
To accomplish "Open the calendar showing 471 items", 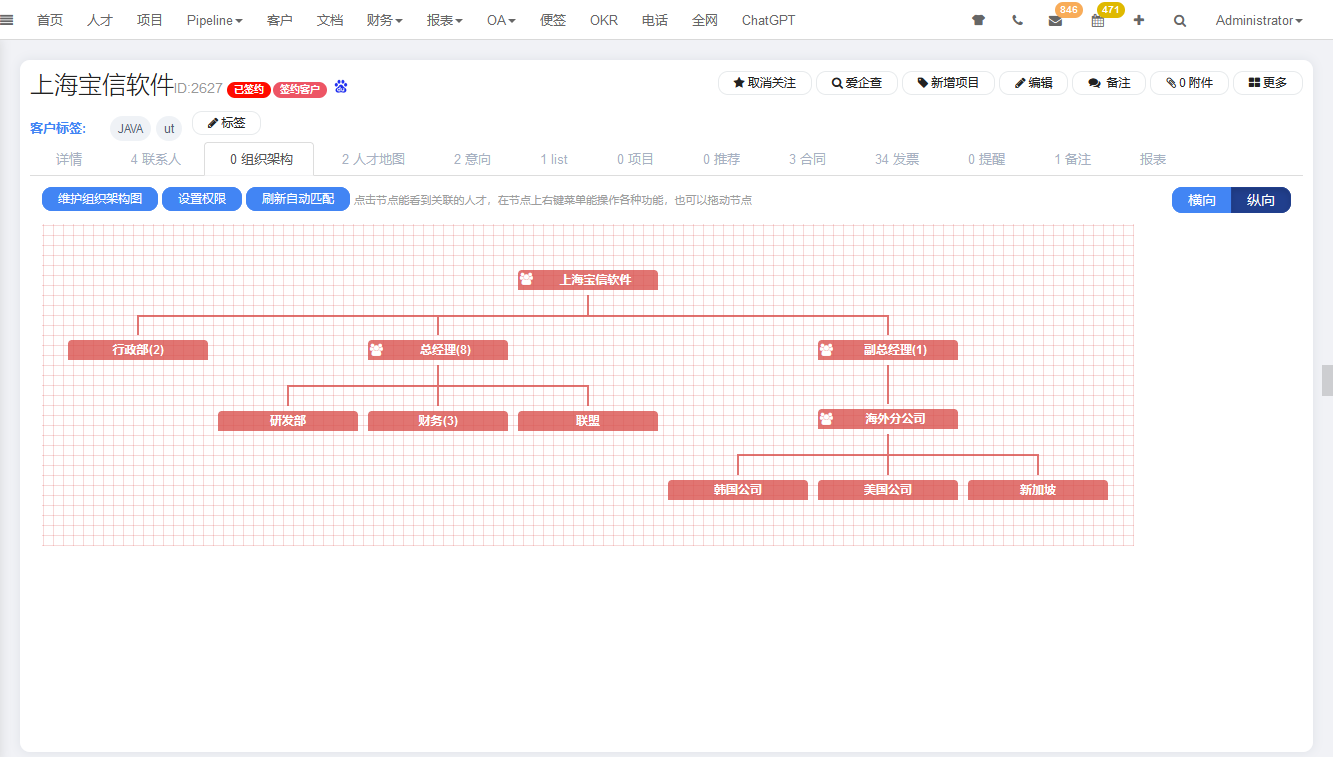I will (x=1097, y=20).
